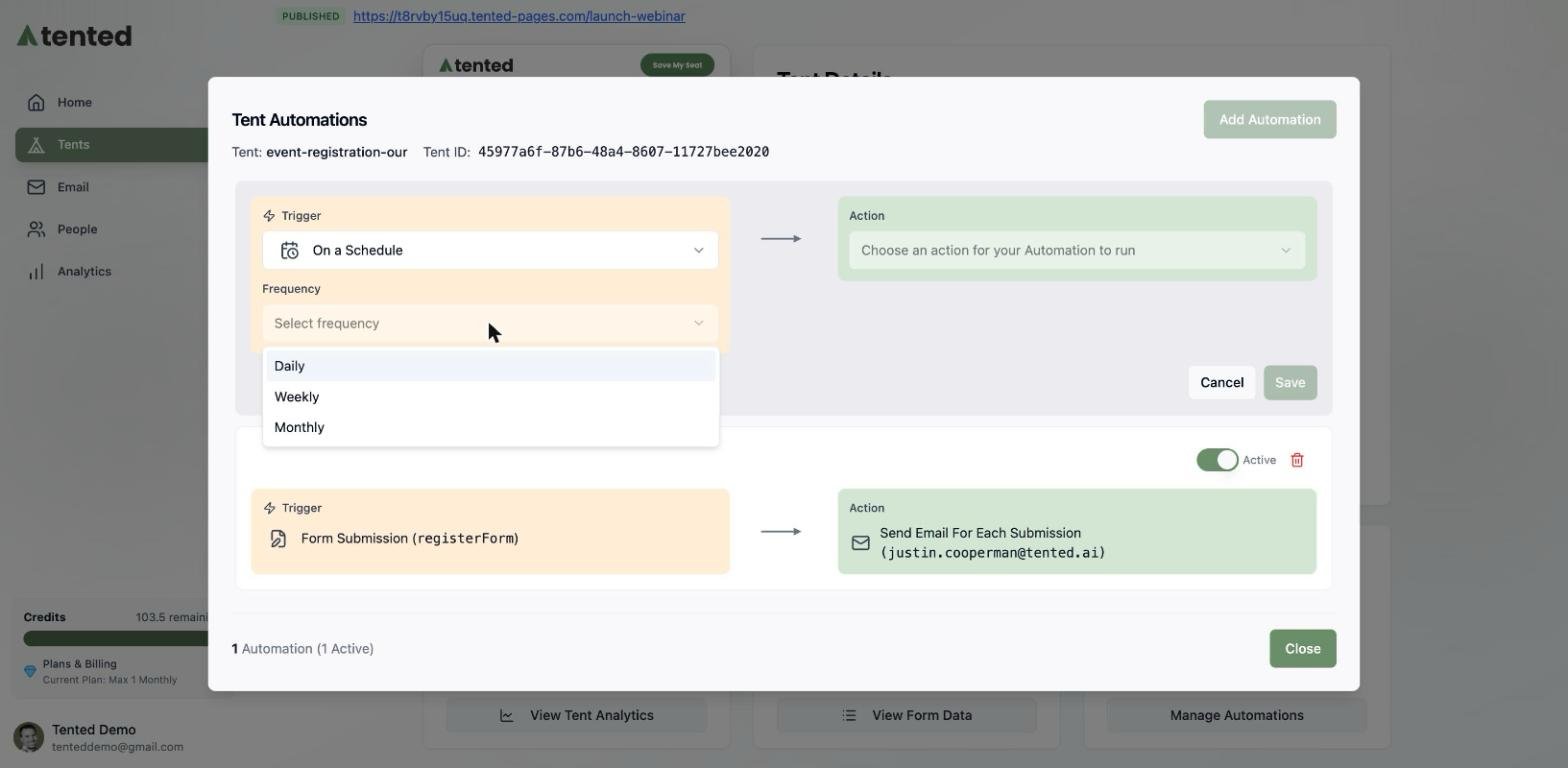Click the Form Submission document icon
1568x768 pixels.
[278, 539]
